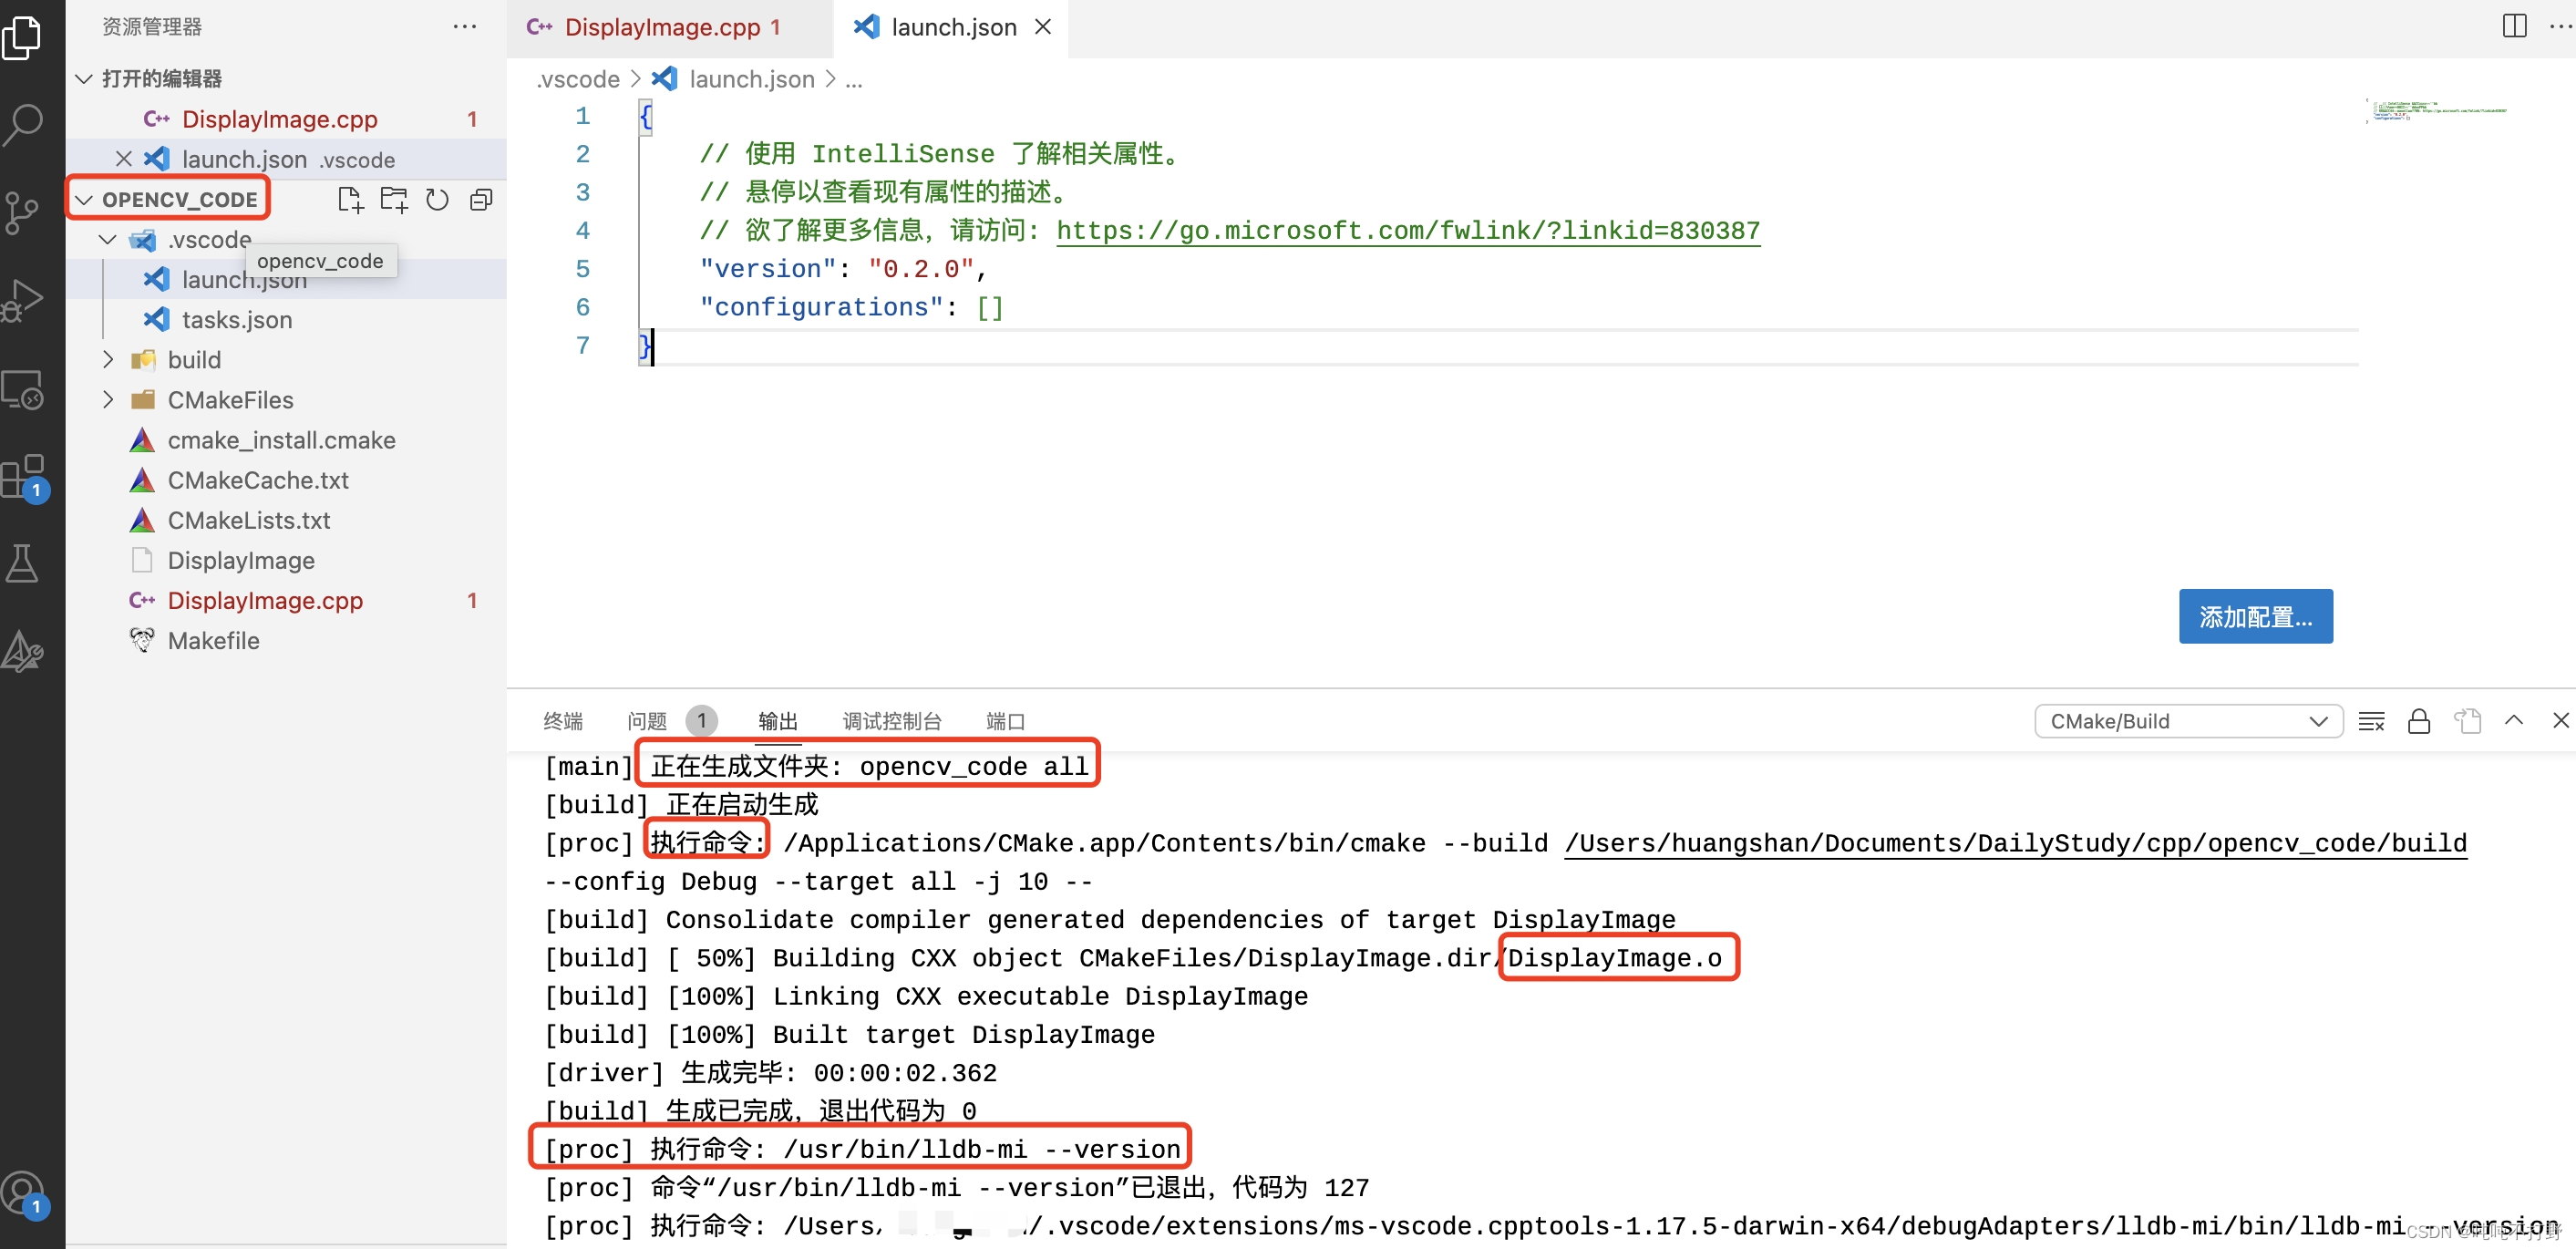
Task: Open output log in editor
Action: click(2467, 721)
